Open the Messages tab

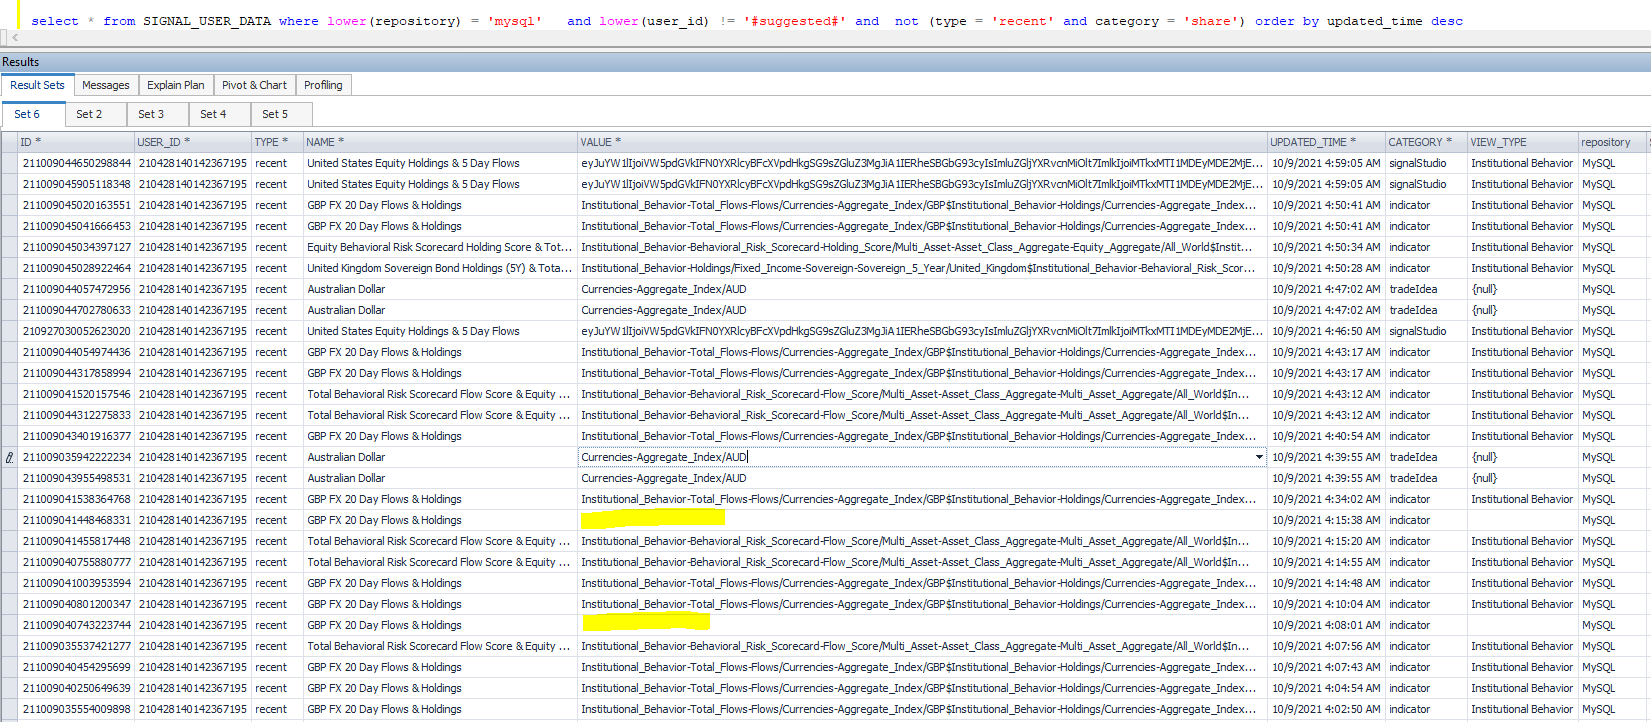pos(106,85)
